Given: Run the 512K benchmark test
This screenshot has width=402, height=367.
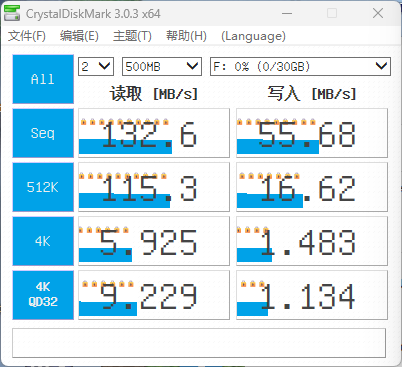Looking at the screenshot, I should coord(43,187).
